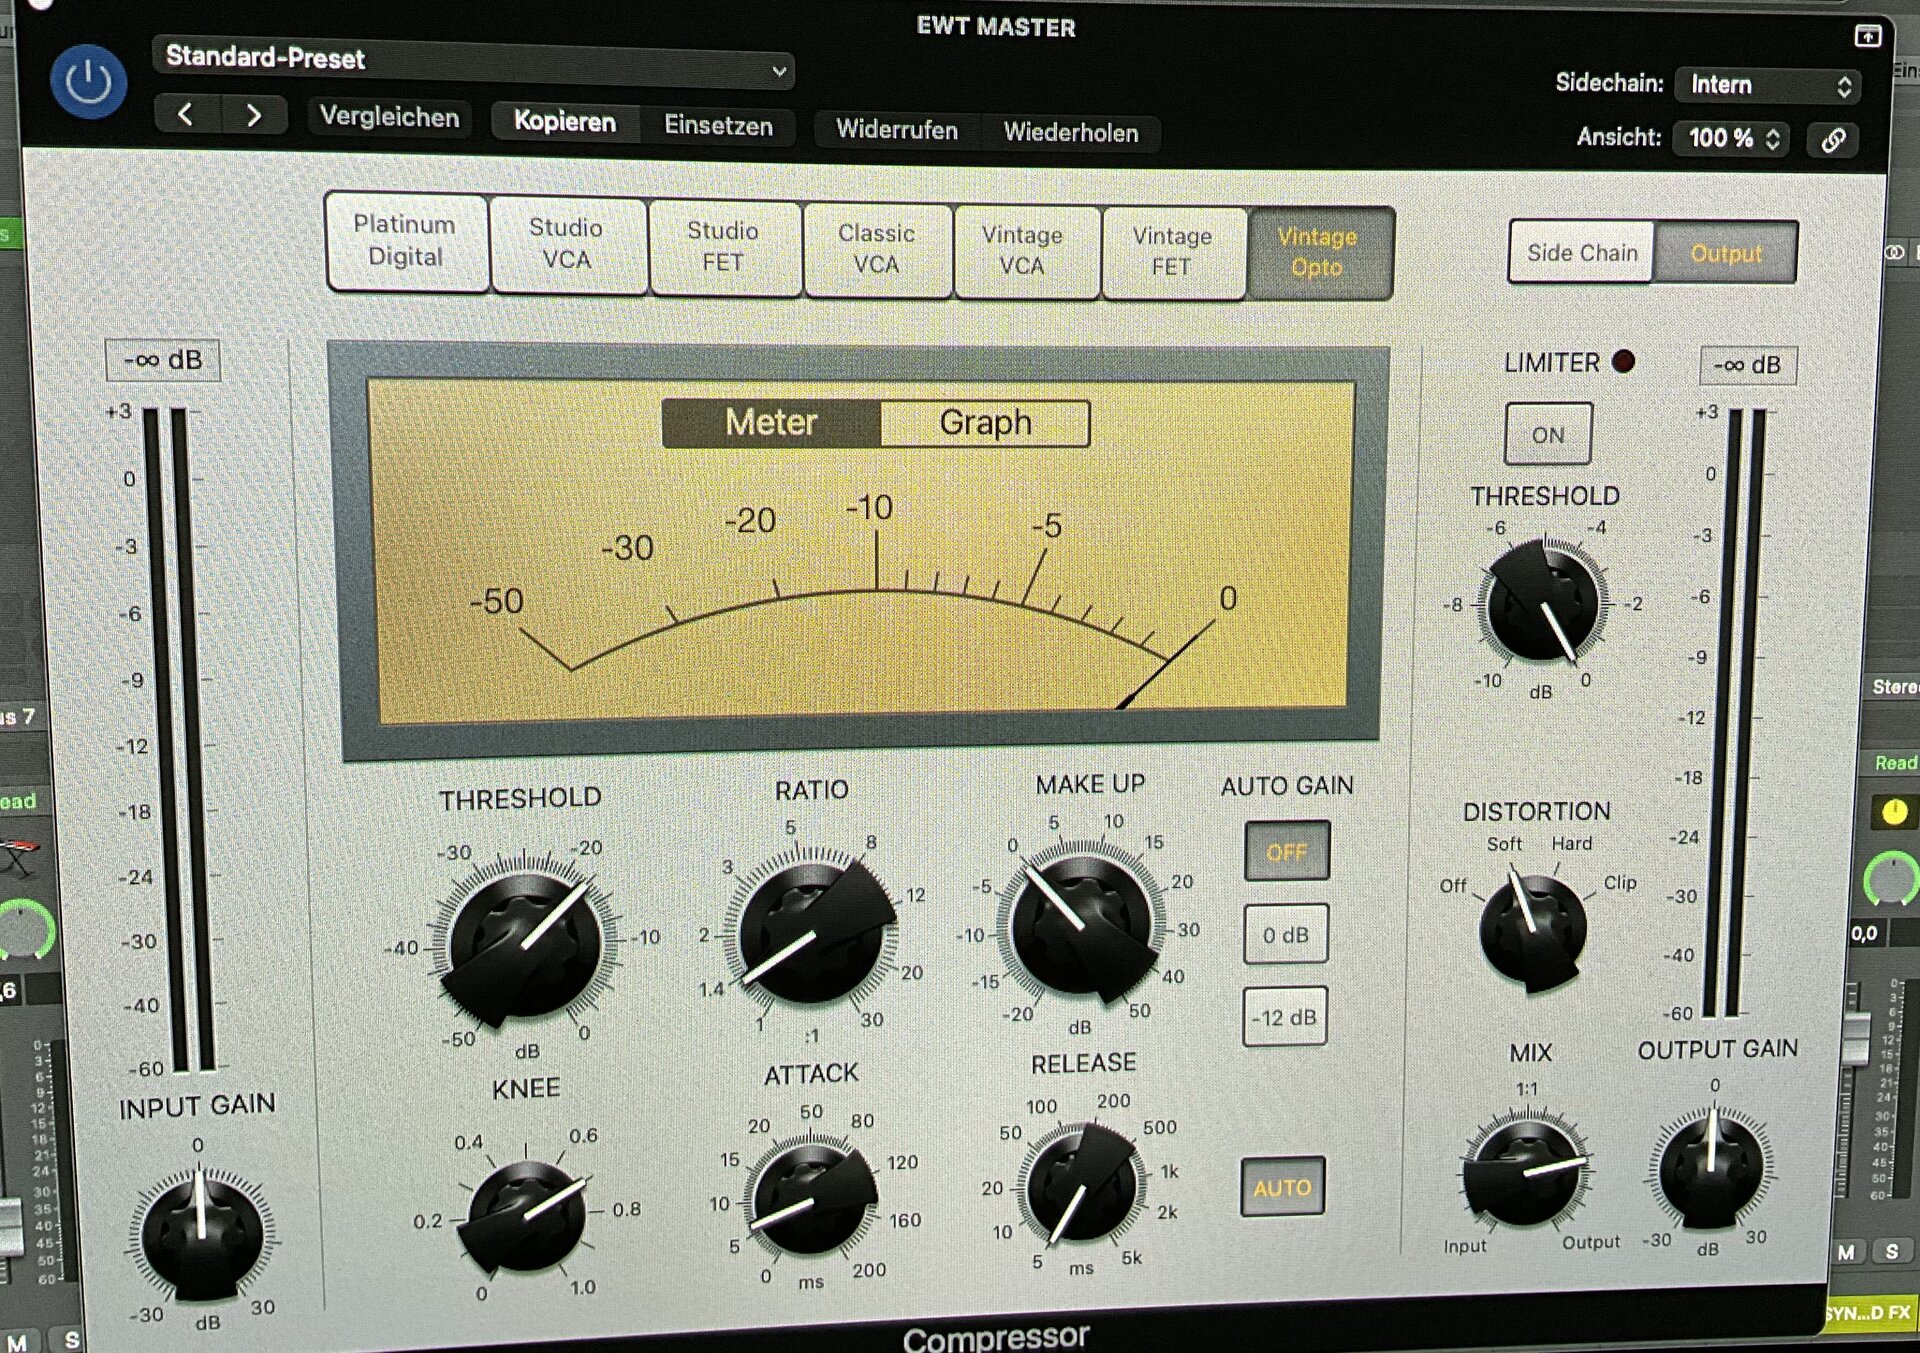Click the Kopieren button
This screenshot has height=1353, width=1920.
565,122
